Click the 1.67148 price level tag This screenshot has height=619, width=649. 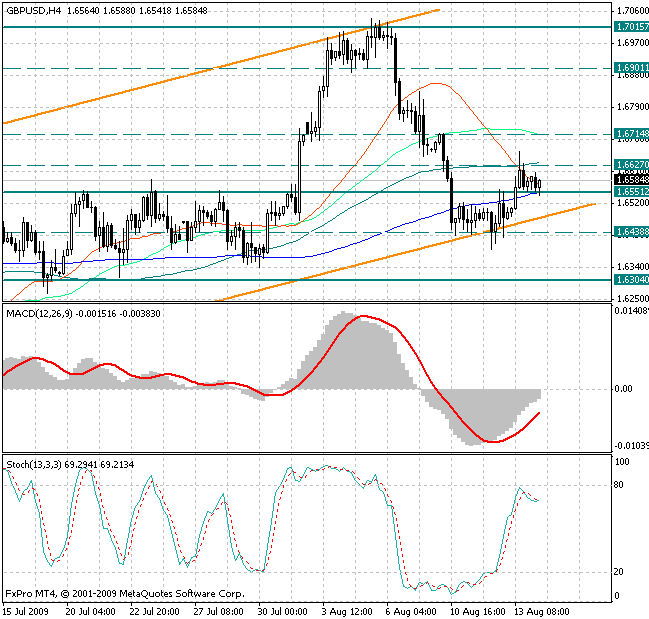point(631,133)
